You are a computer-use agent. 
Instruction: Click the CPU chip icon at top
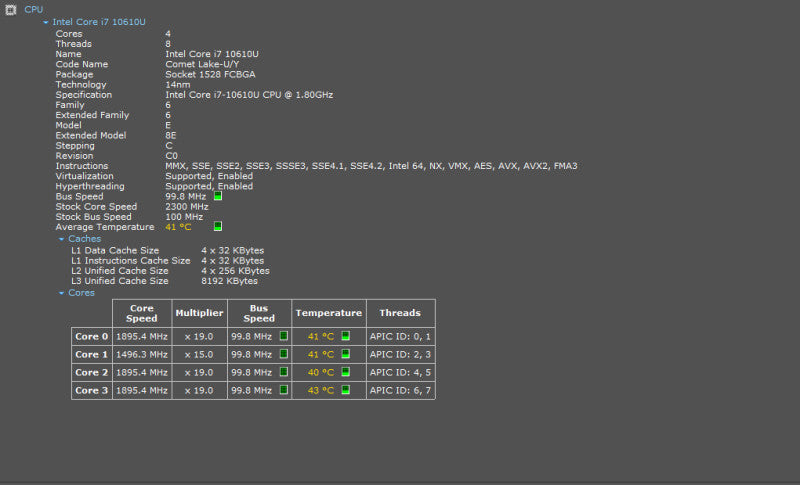tap(11, 10)
